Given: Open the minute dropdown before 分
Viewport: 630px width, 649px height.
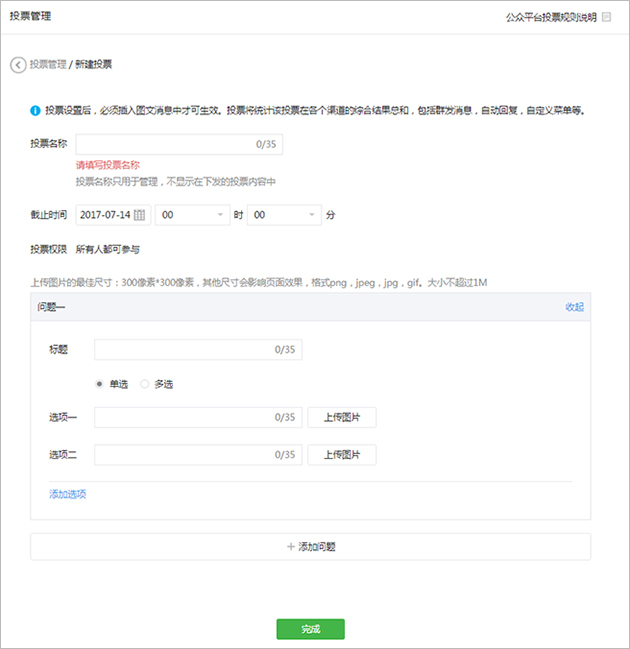Looking at the screenshot, I should point(284,215).
